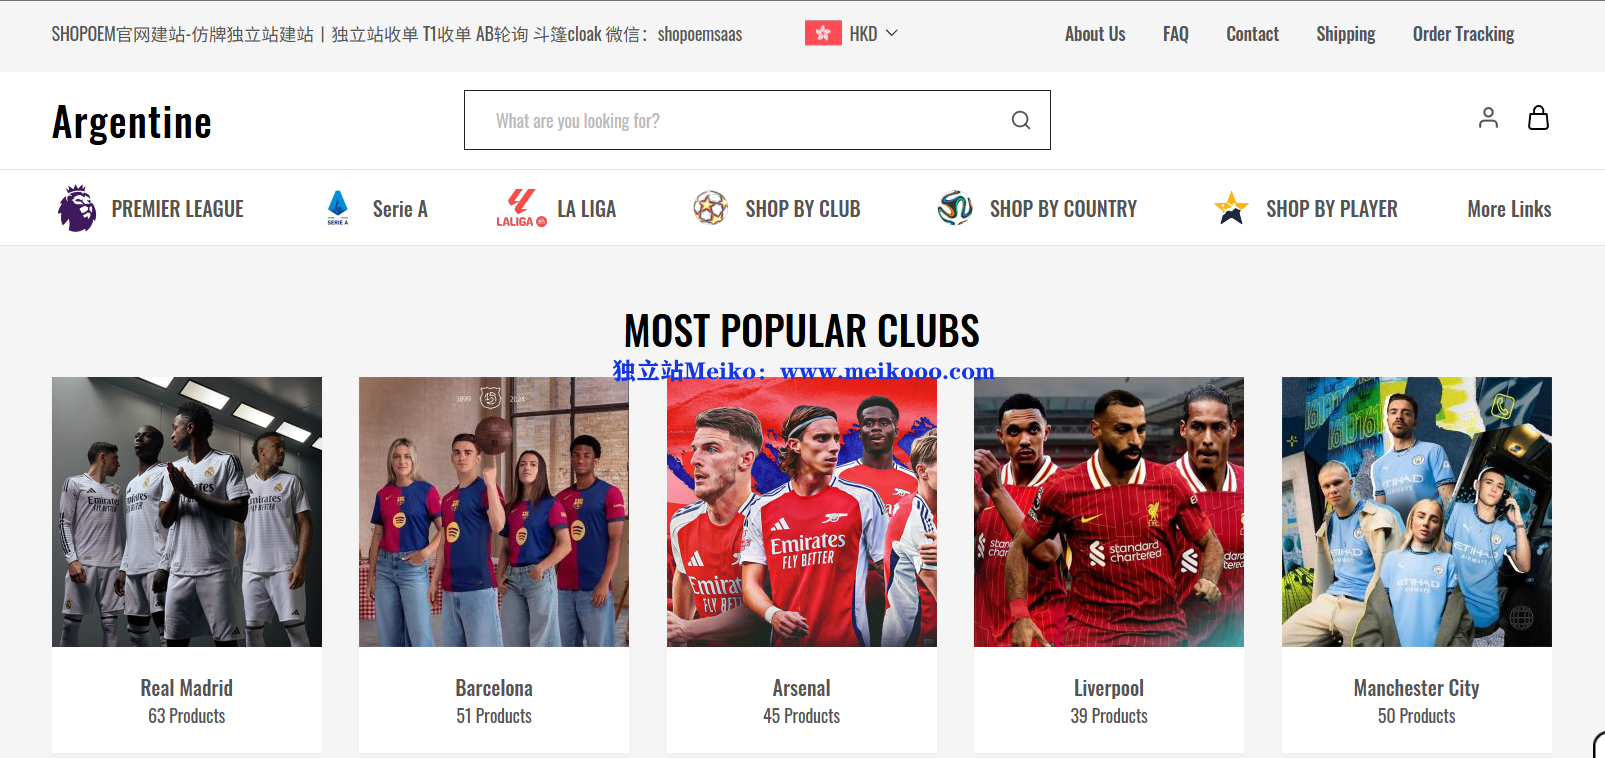
Task: Click the Argentine site logo
Action: click(x=132, y=123)
